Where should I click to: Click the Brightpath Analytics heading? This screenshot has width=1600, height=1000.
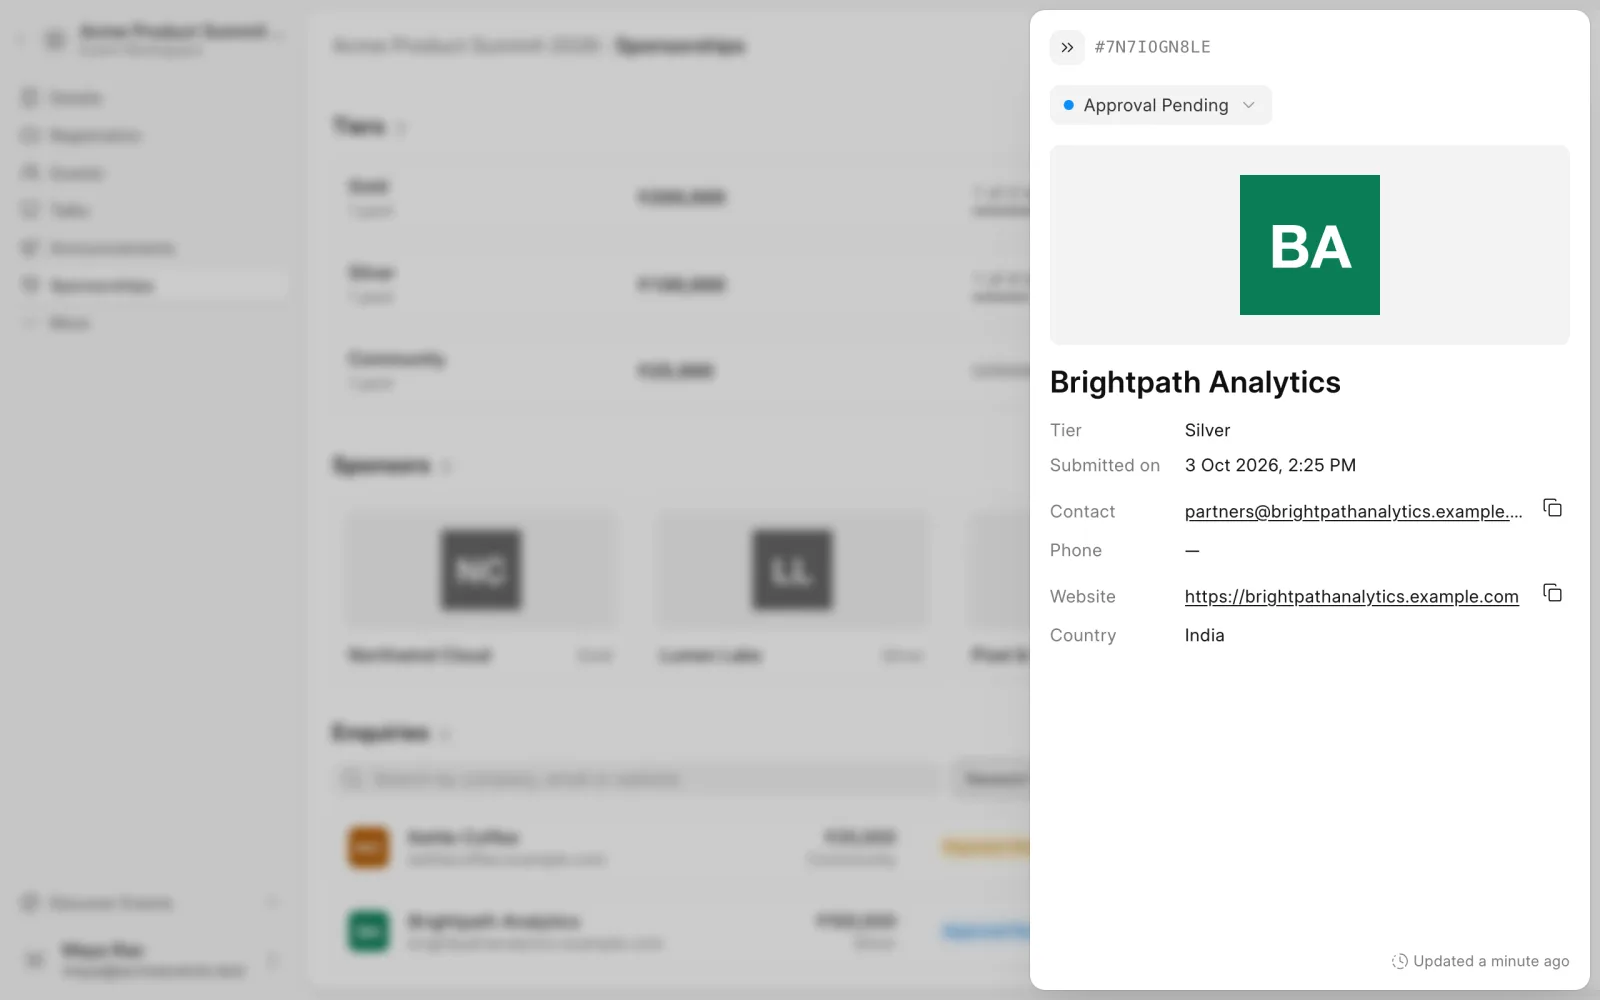(1195, 382)
